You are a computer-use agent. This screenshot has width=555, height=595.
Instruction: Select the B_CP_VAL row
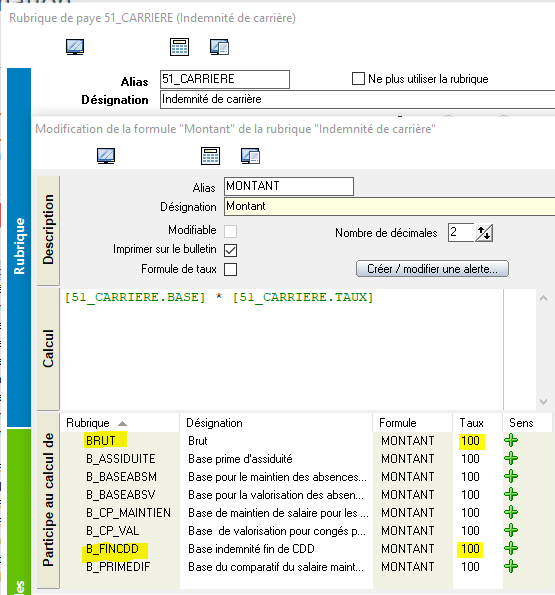coord(306,530)
